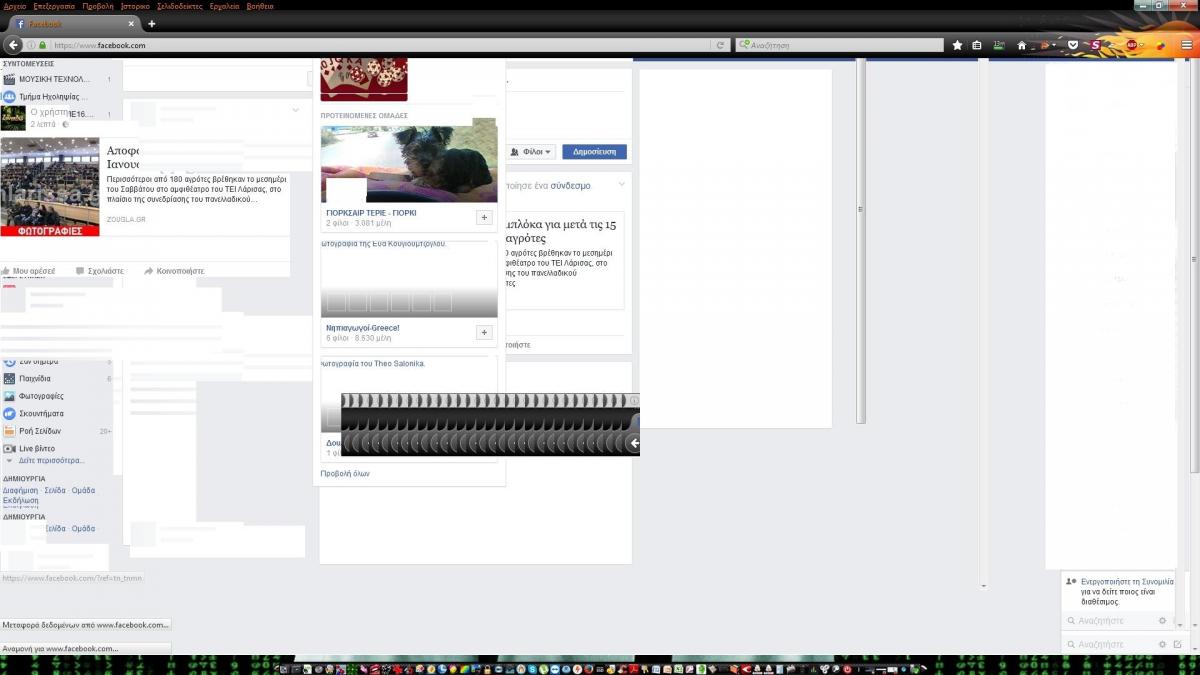This screenshot has width=1200, height=675.
Task: Bookmark this page with the star icon
Action: (x=957, y=45)
